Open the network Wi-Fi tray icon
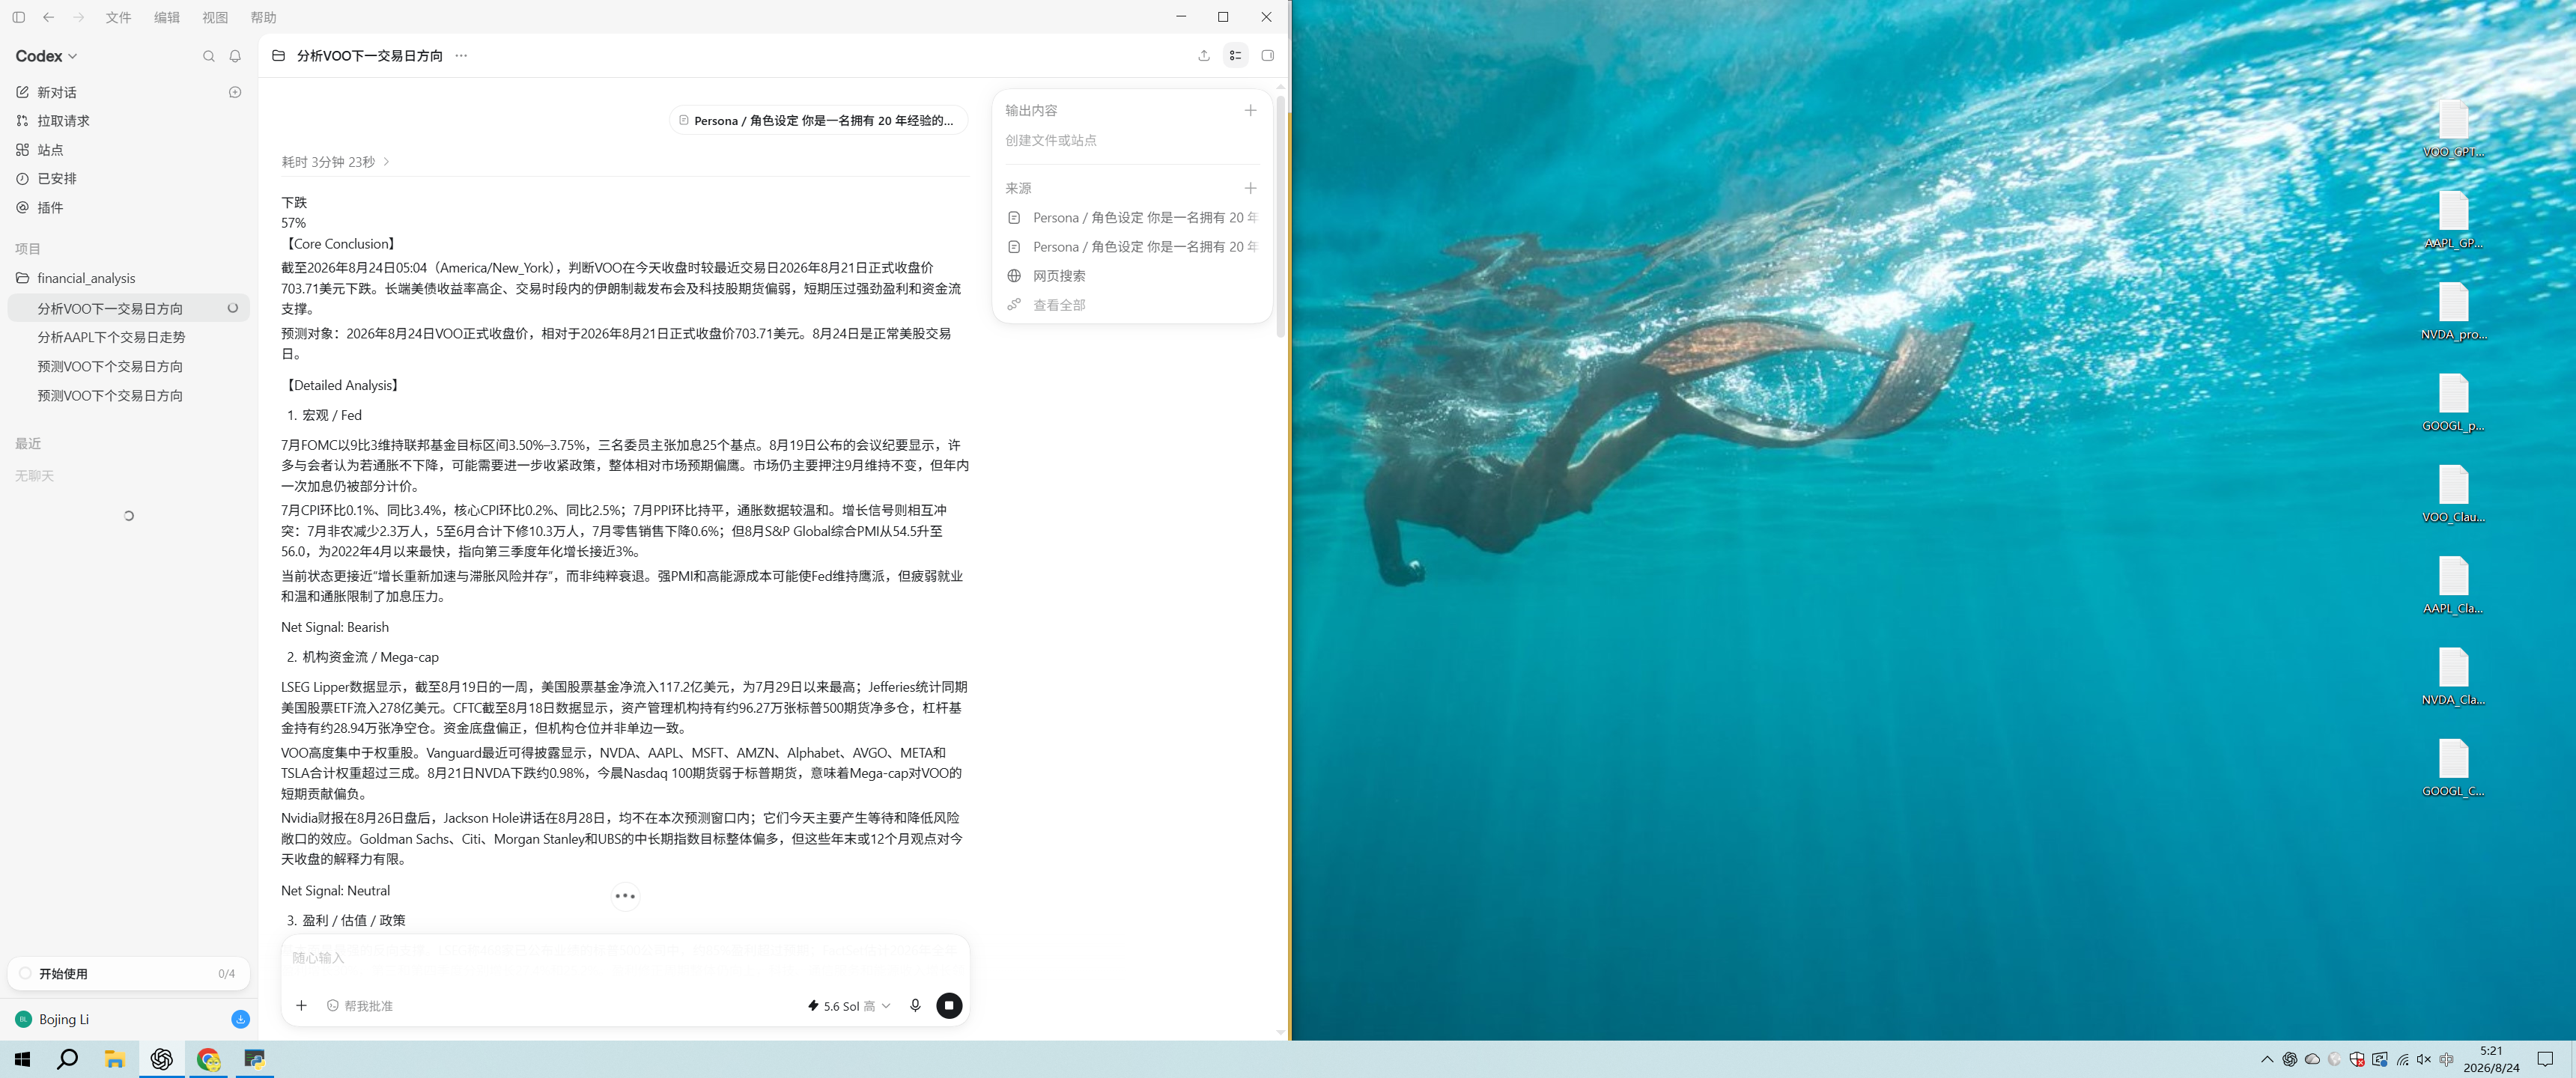The image size is (2576, 1078). click(2402, 1059)
